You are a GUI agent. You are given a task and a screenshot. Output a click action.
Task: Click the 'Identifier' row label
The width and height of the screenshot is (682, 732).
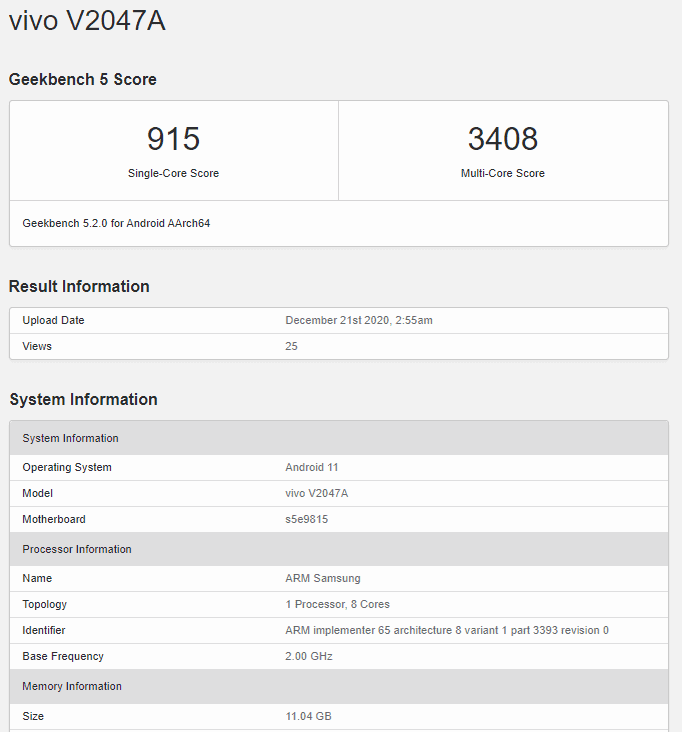pyautogui.click(x=44, y=630)
